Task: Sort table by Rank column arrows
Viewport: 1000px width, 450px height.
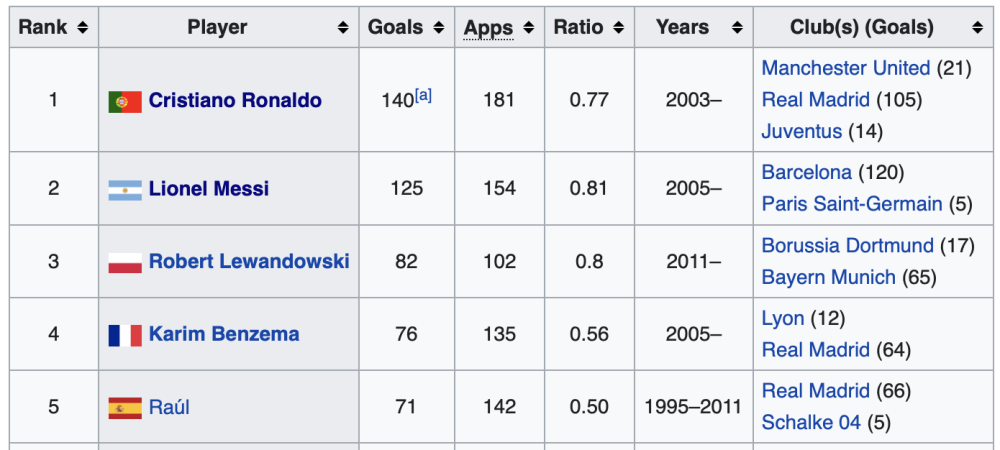Action: click(x=82, y=27)
